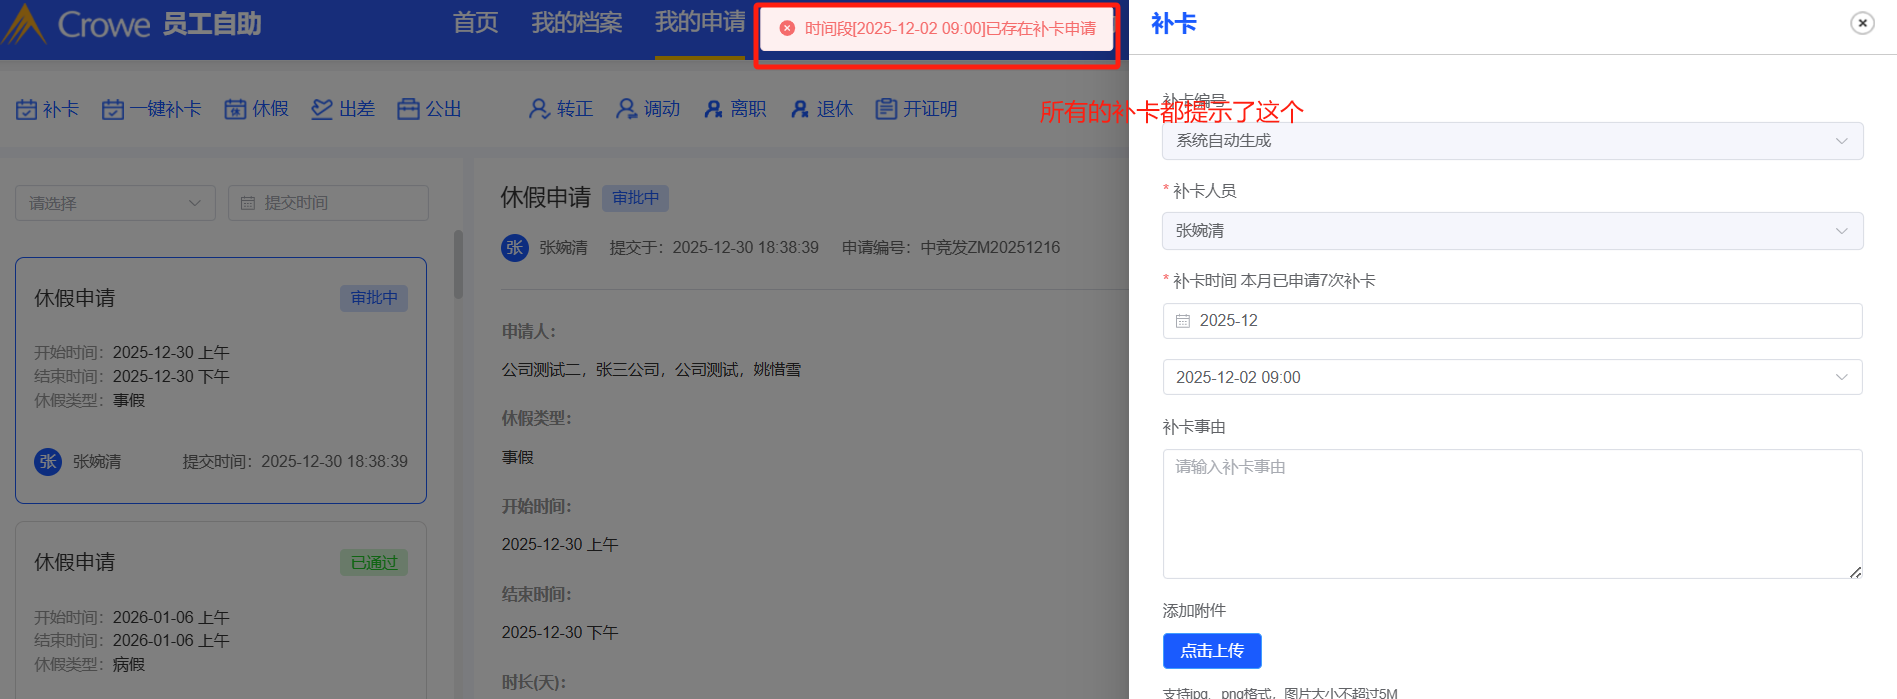
Task: Select the 已通过 休假申请 card
Action: pyautogui.click(x=221, y=610)
